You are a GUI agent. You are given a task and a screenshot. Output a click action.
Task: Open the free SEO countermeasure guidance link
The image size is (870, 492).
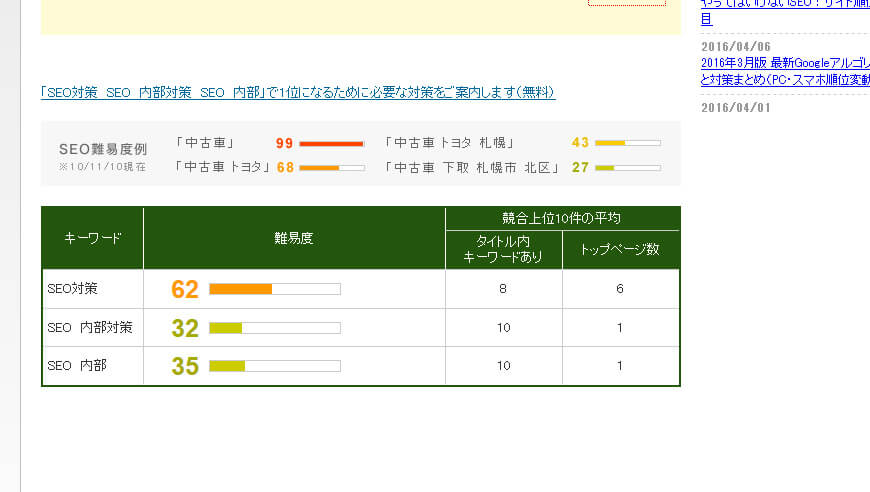tap(297, 92)
